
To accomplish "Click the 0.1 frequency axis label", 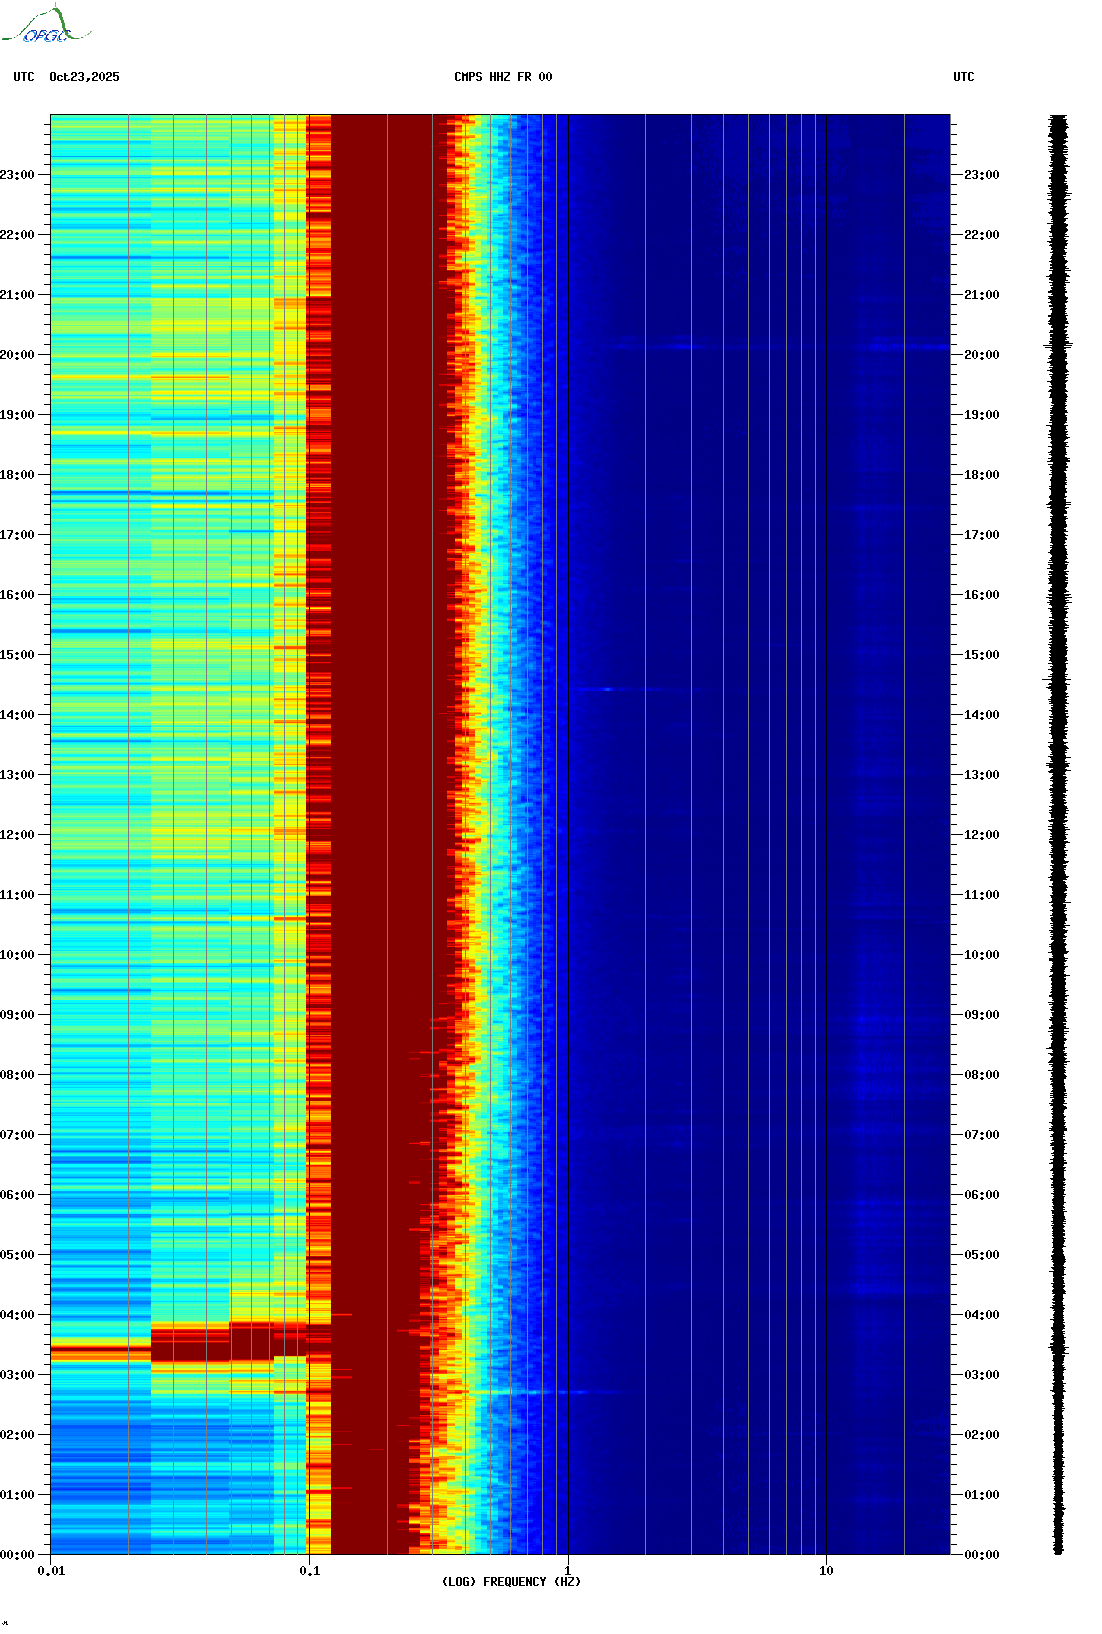I will [309, 1571].
